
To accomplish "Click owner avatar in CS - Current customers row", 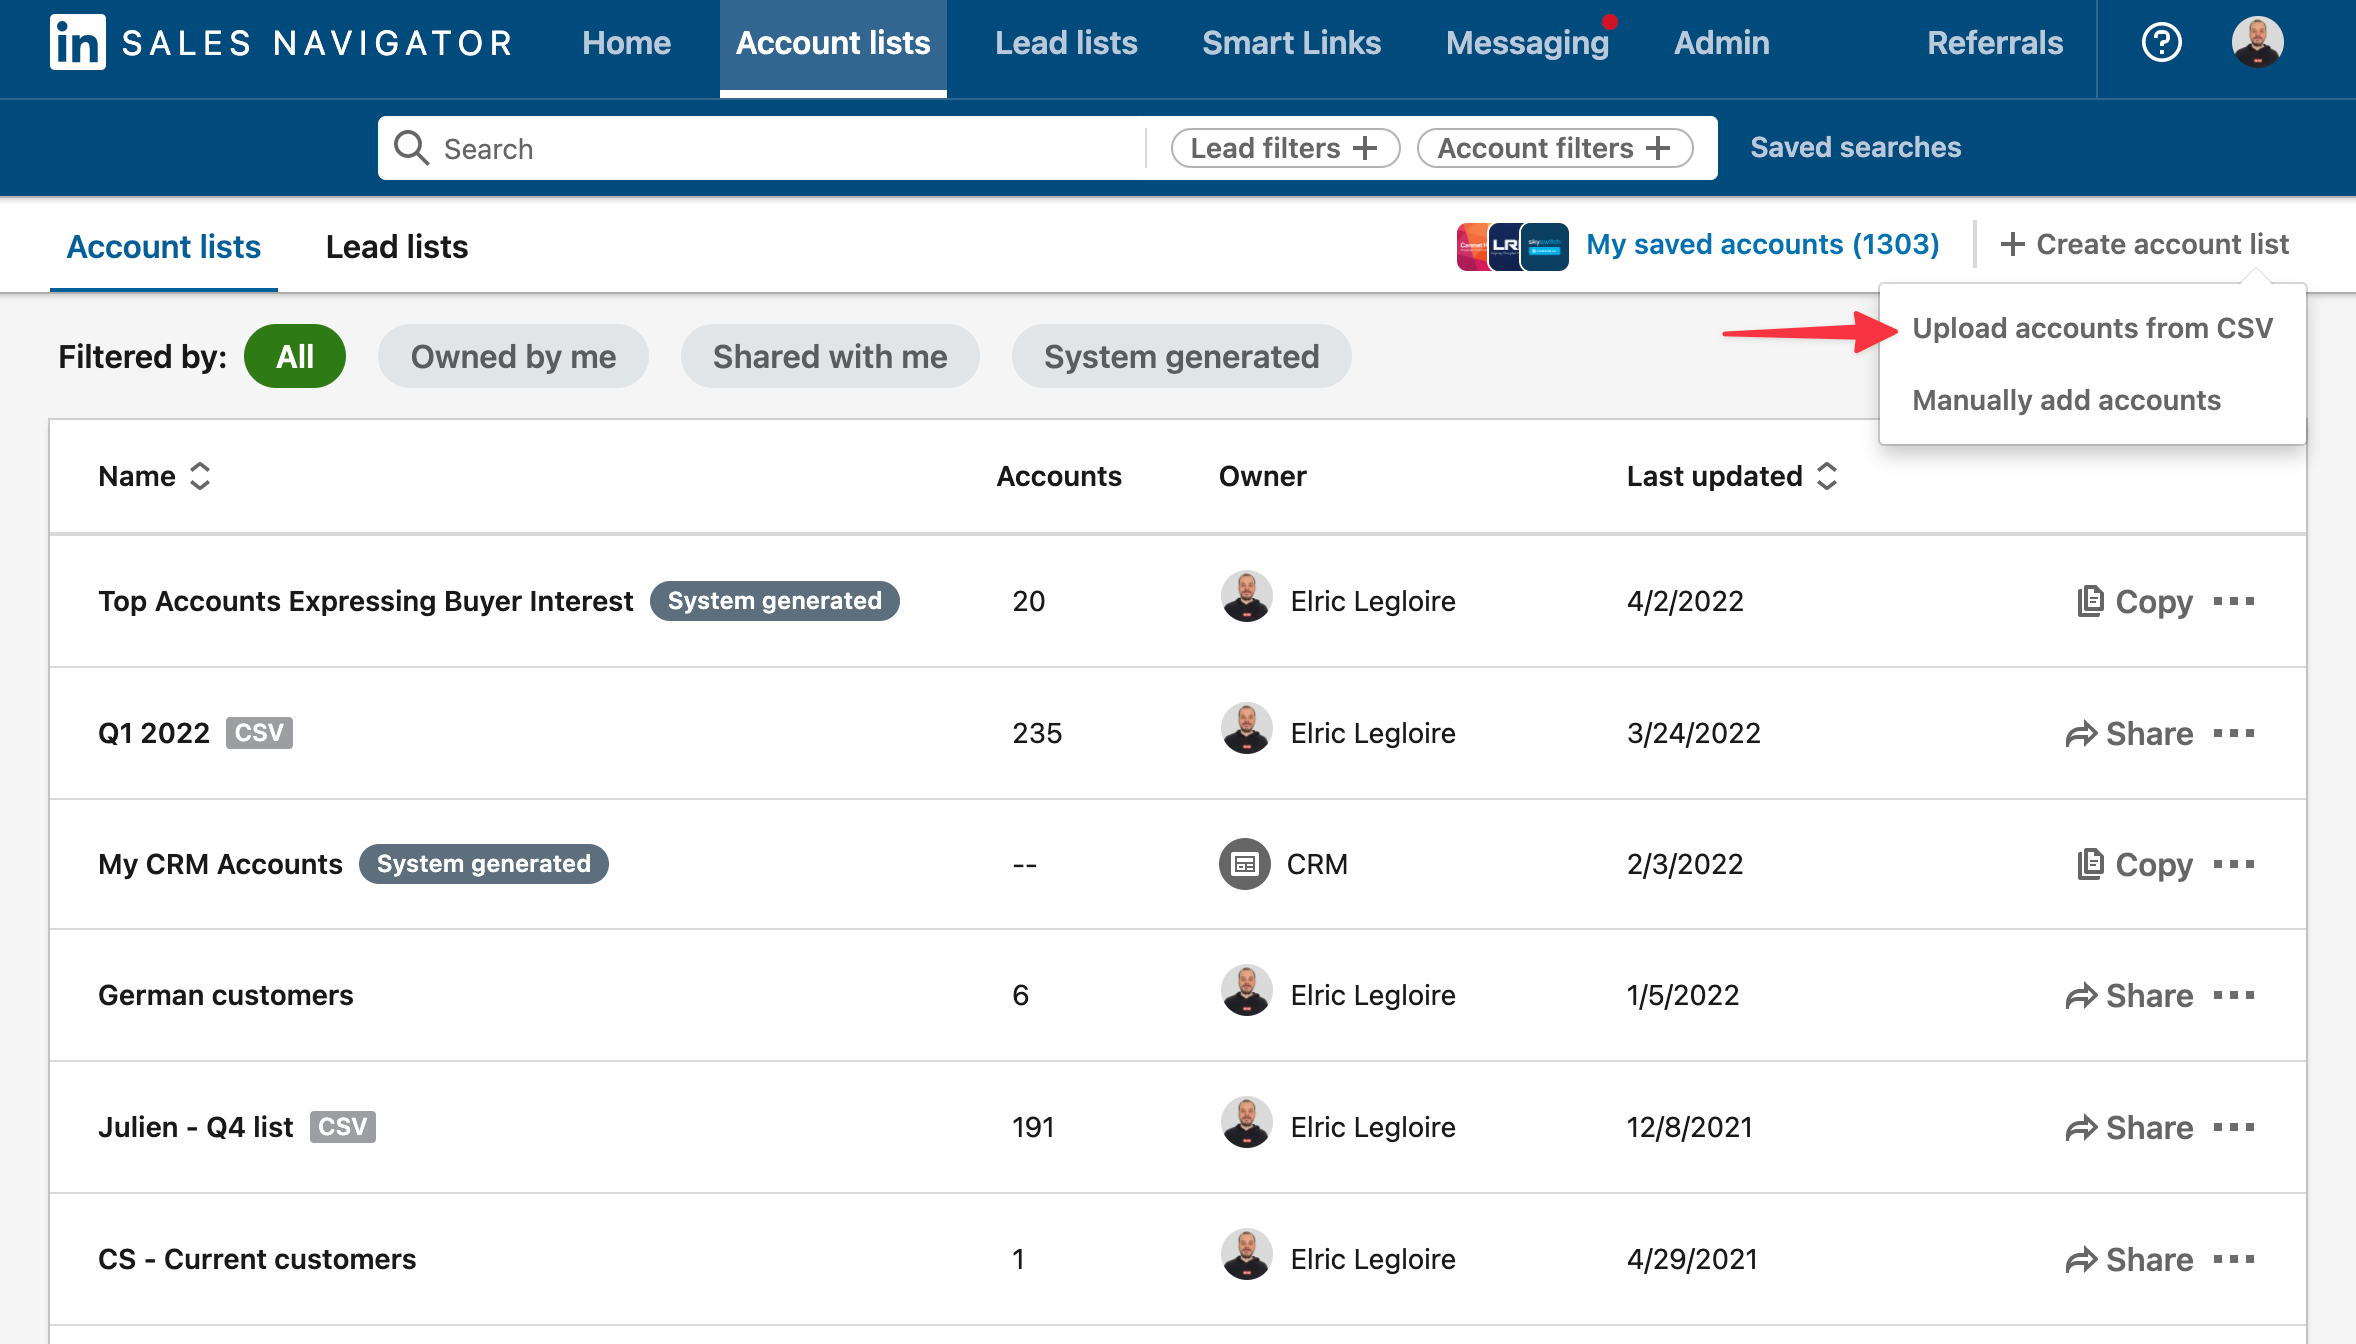I will (x=1246, y=1255).
